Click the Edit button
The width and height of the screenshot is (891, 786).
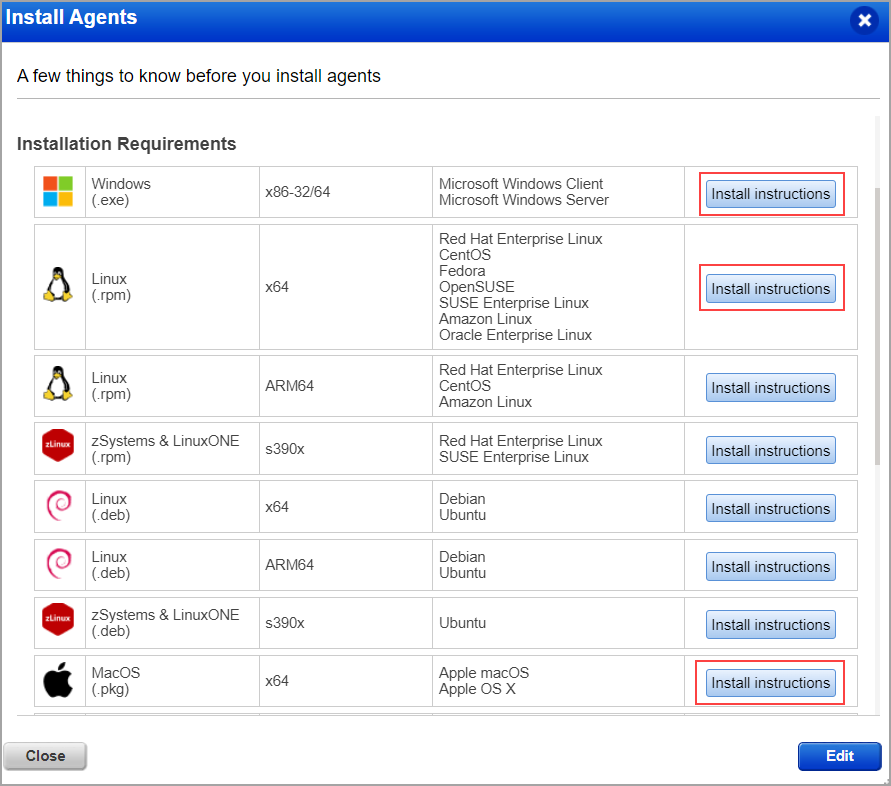(x=839, y=756)
